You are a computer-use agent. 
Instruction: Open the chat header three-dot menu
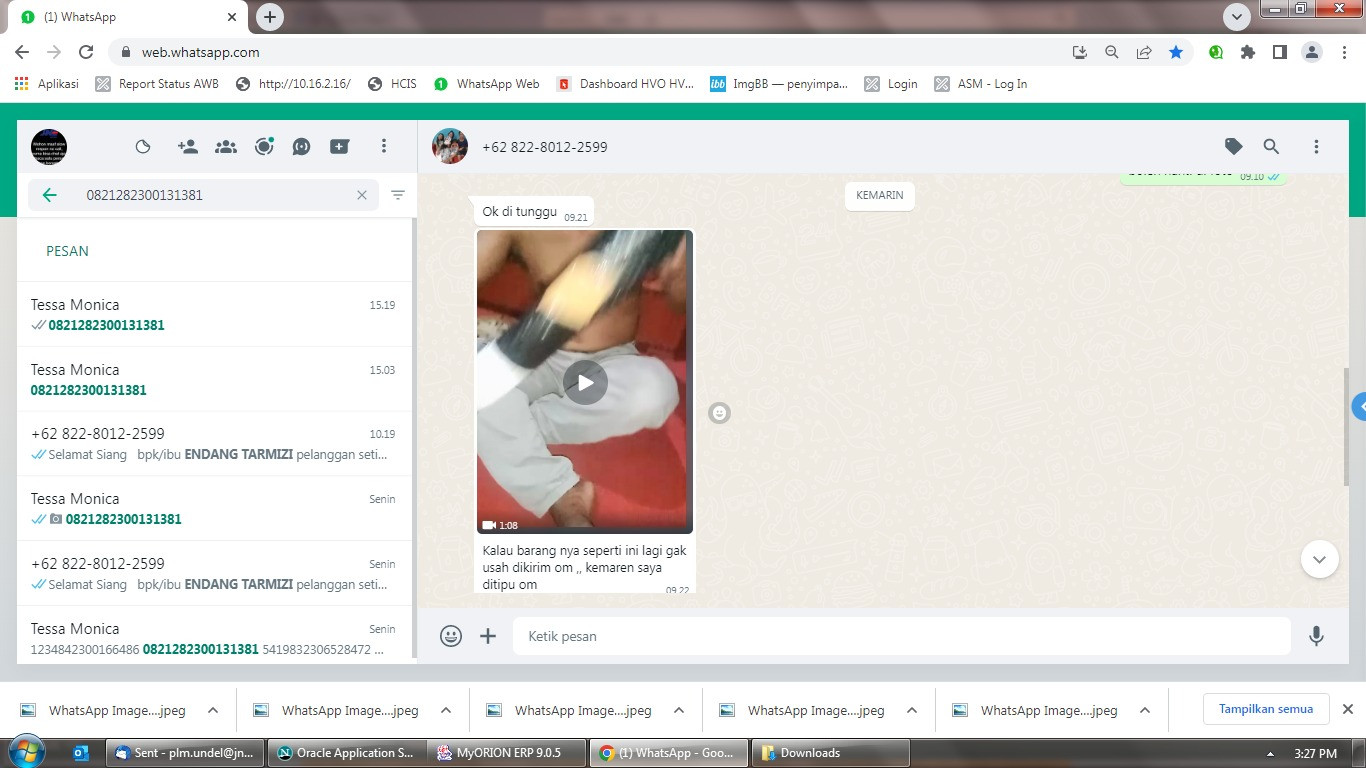[1316, 147]
